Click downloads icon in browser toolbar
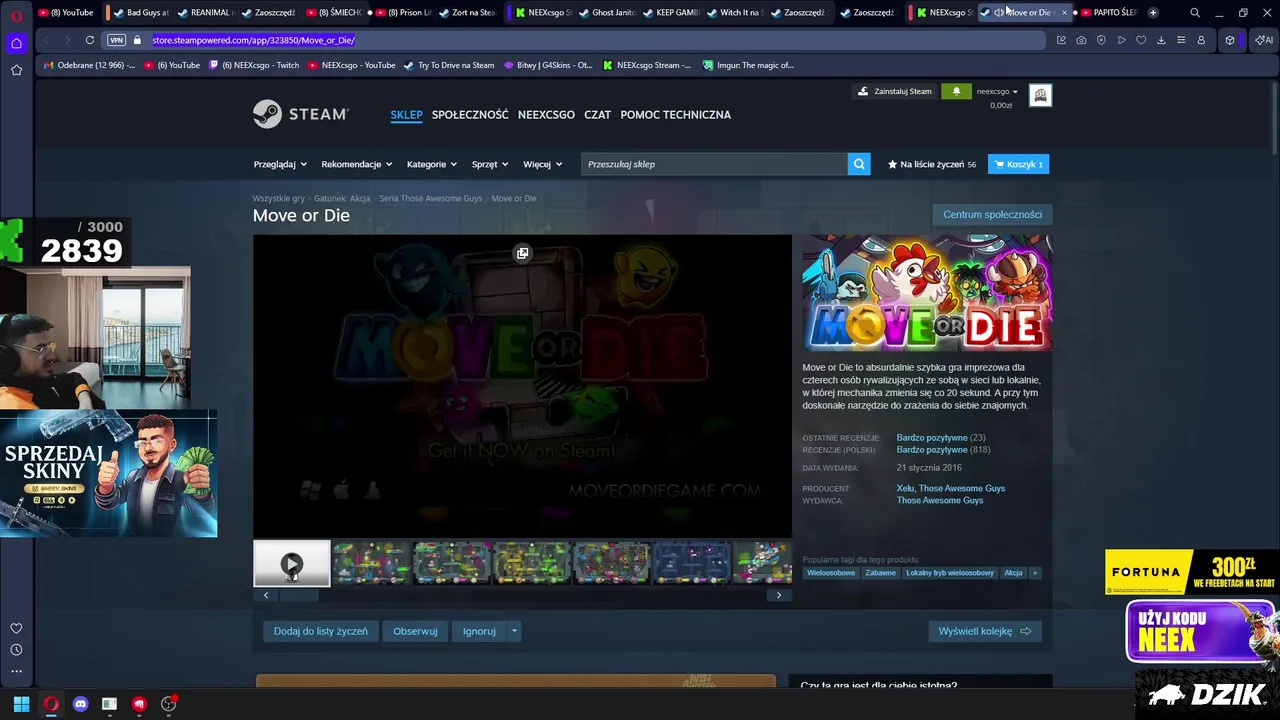The image size is (1280, 720). pyautogui.click(x=1161, y=40)
